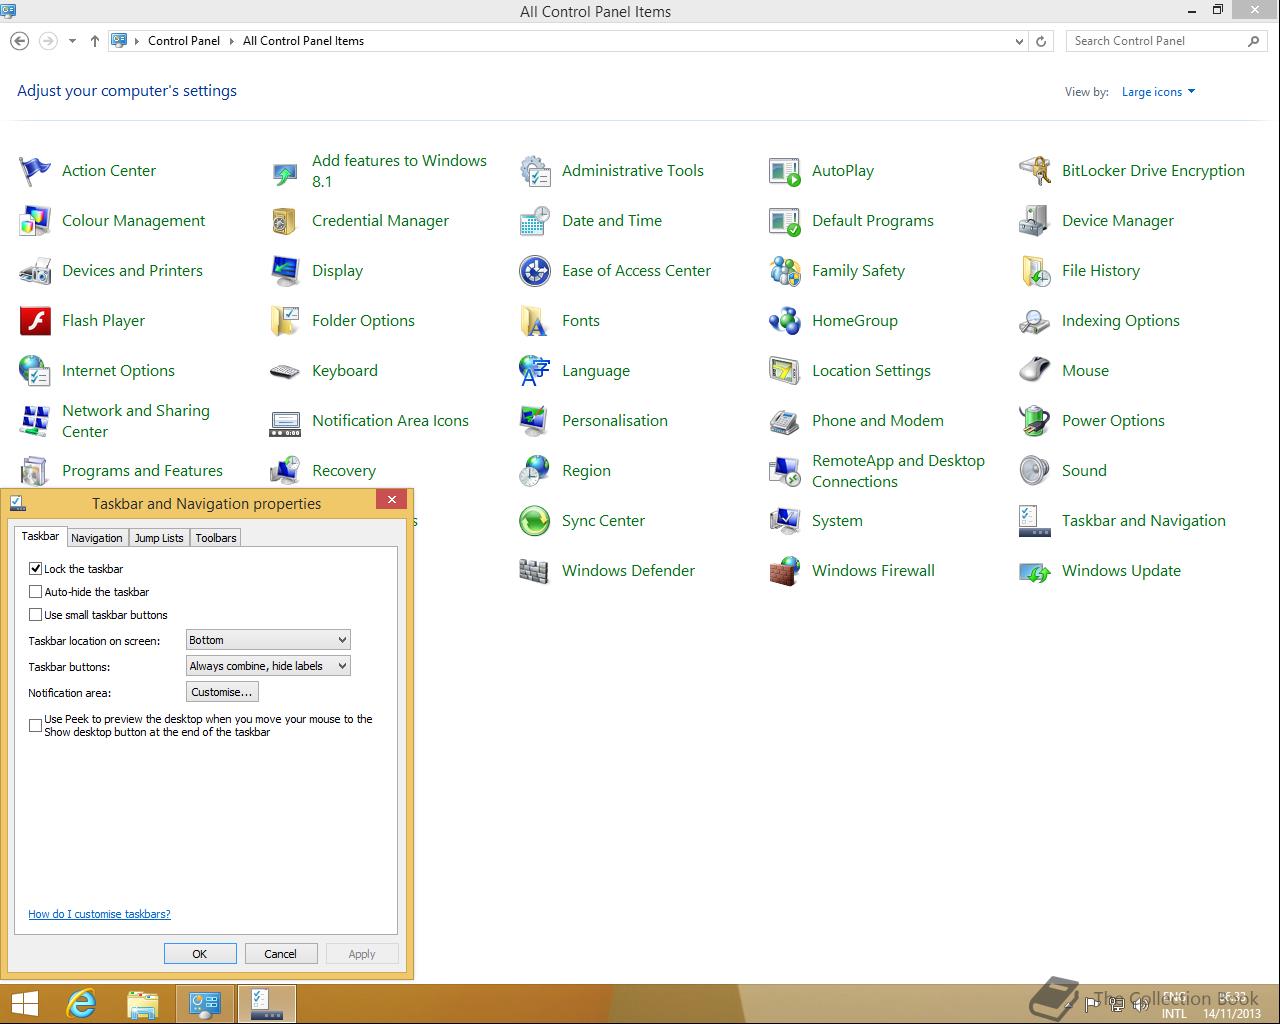Open the Personalisation link

coord(615,421)
